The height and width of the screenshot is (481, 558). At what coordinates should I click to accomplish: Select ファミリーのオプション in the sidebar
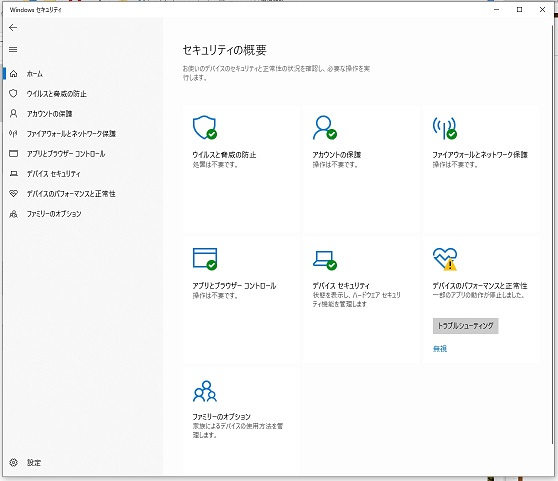pos(54,213)
